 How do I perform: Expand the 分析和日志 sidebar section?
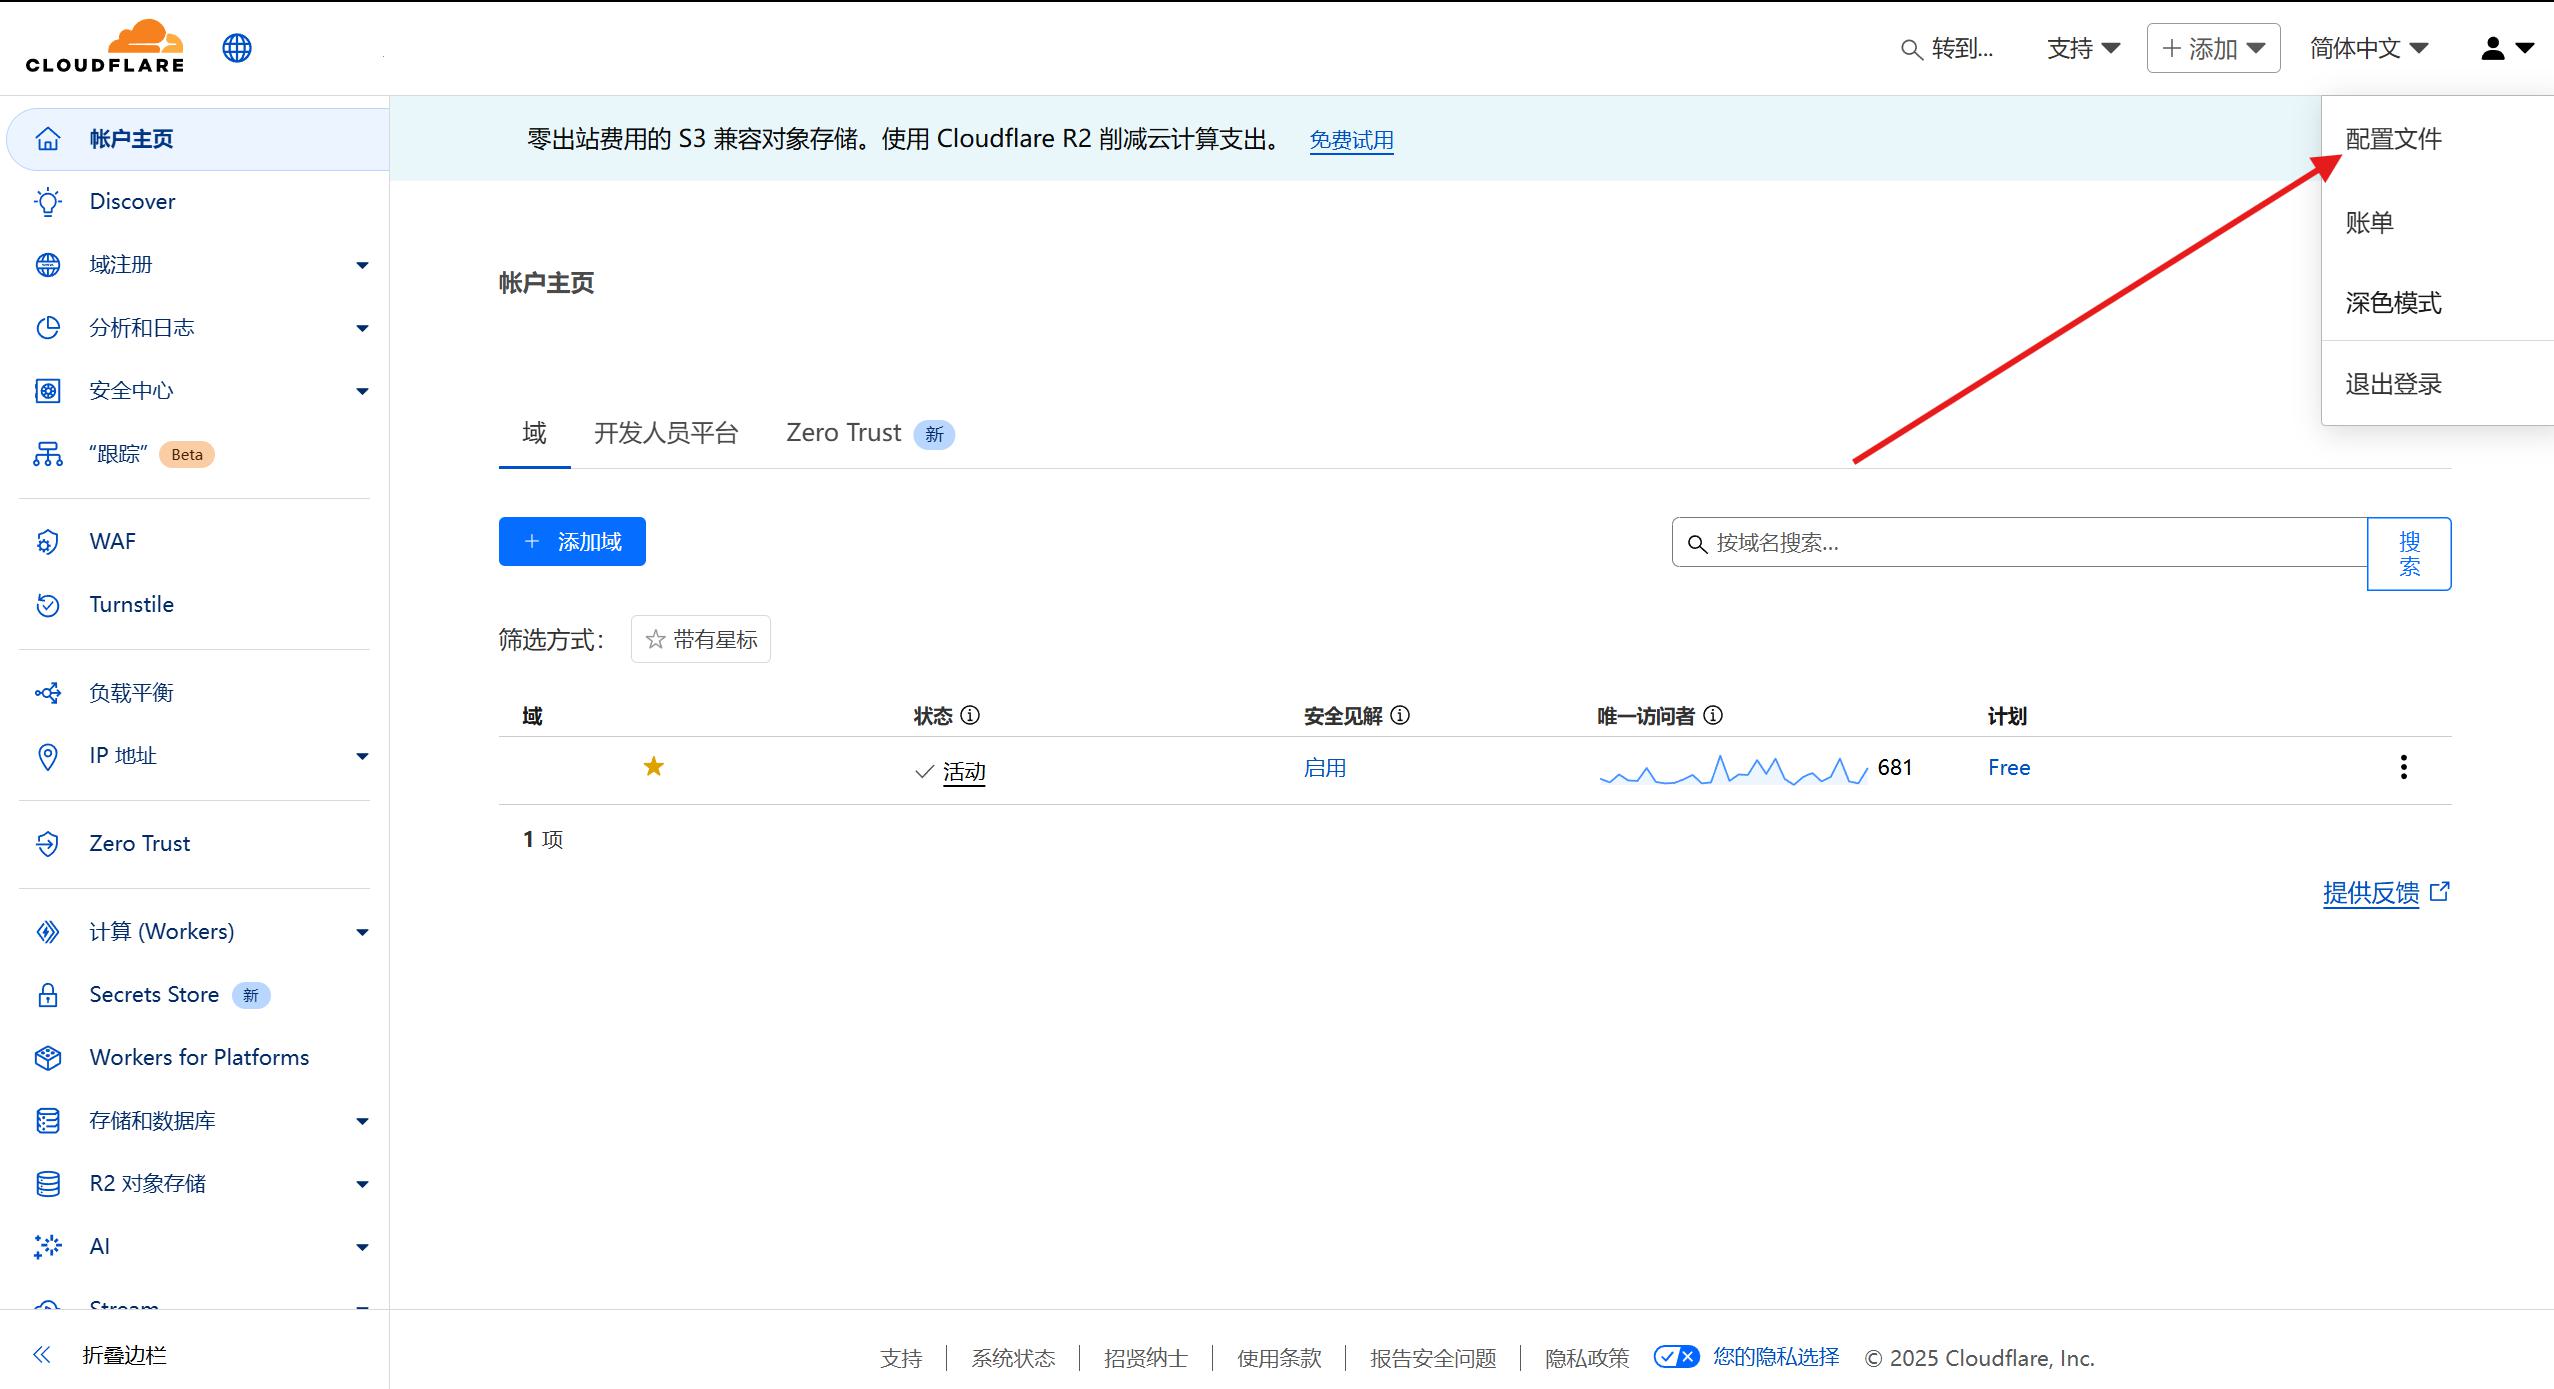[x=362, y=328]
